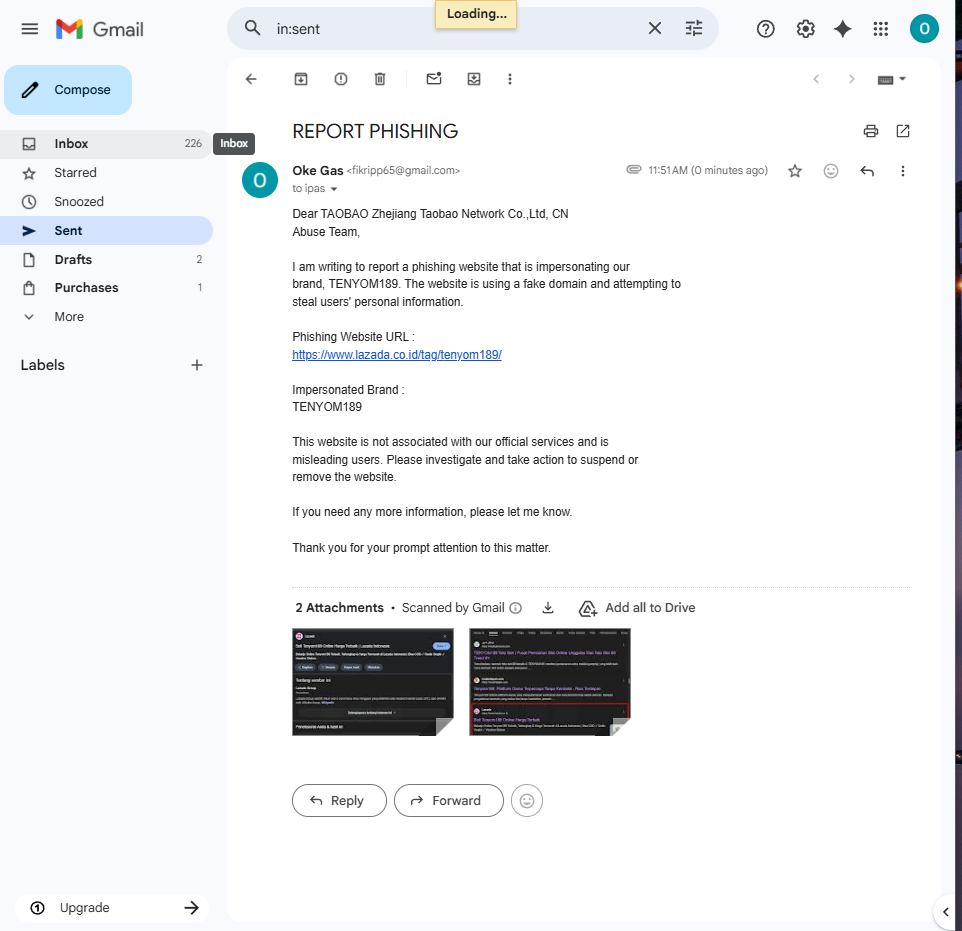Click the Move to Inbox icon
Viewport: 962px width, 931px height.
pyautogui.click(x=474, y=79)
